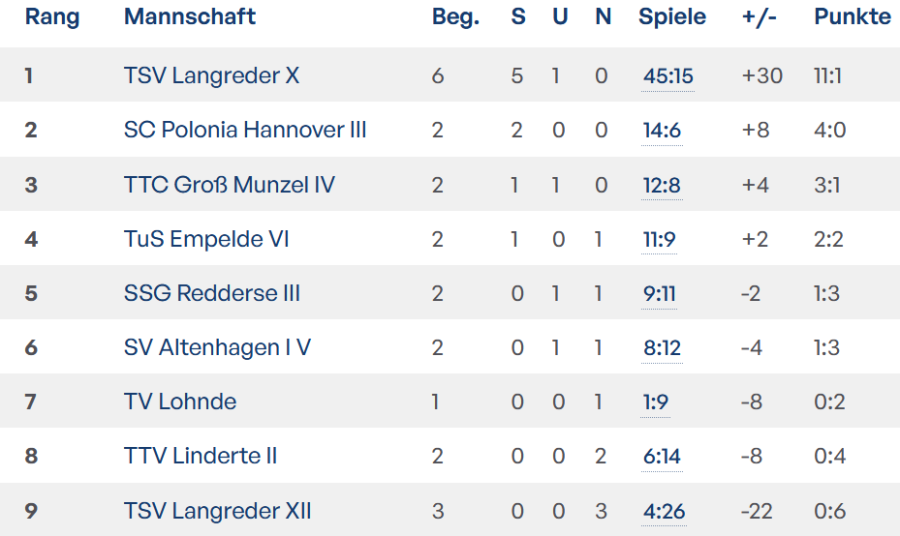900x536 pixels.
Task: Open the 11:9 games score details
Action: pyautogui.click(x=660, y=239)
